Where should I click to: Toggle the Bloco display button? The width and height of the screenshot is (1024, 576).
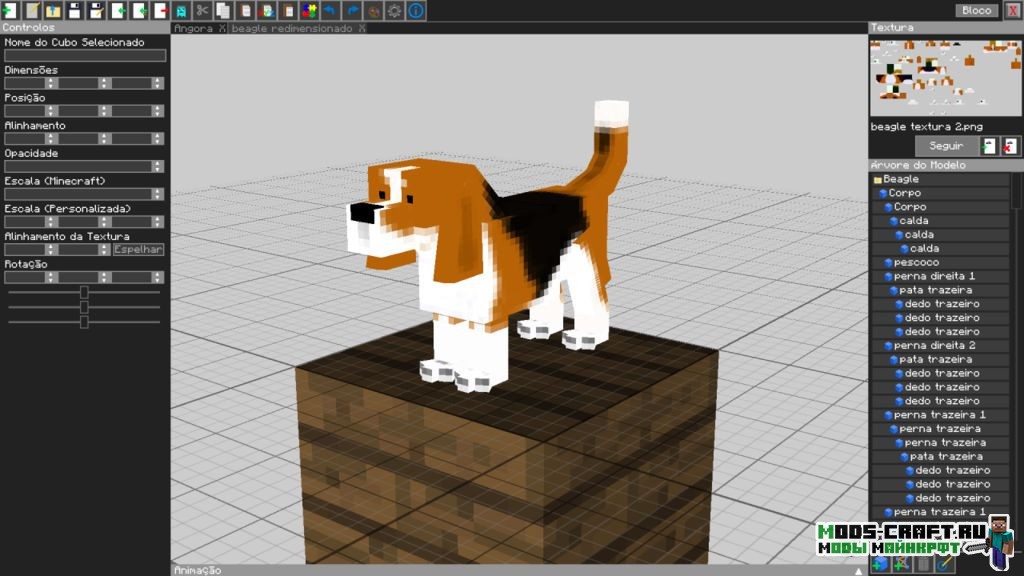[975, 10]
